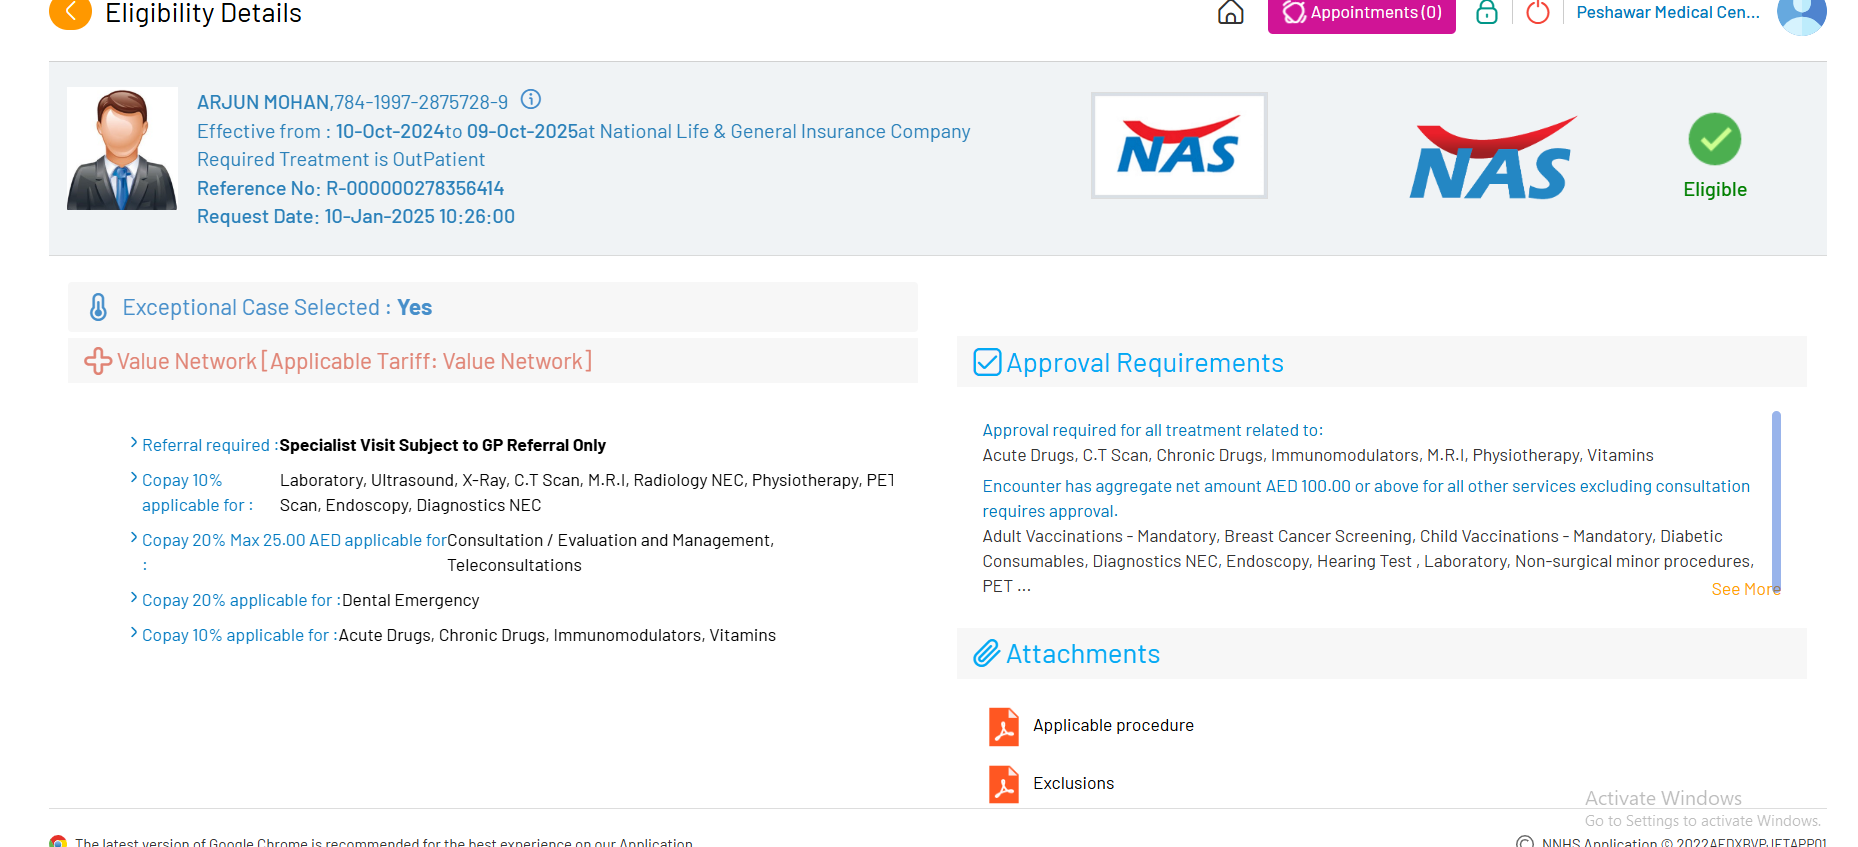Image resolution: width=1858 pixels, height=847 pixels.
Task: Click the large NAS insurer logo
Action: [x=1492, y=158]
